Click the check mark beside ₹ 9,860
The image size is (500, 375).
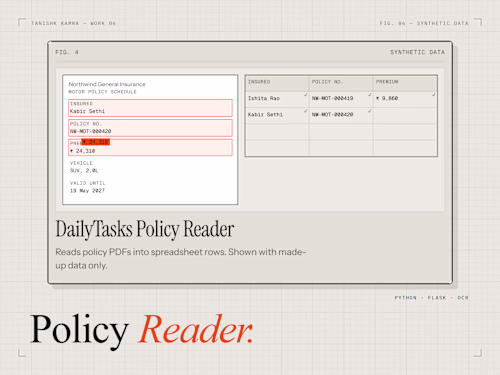[x=434, y=95]
